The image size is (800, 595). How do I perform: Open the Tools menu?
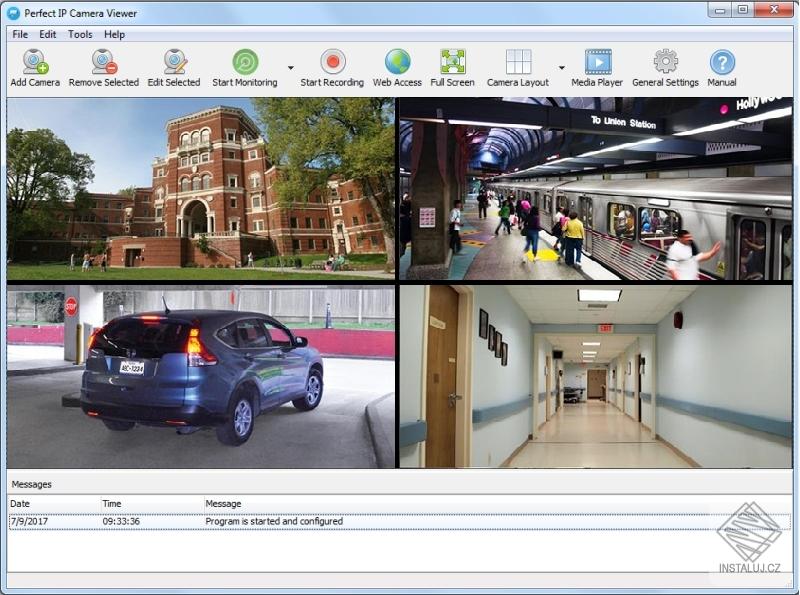pyautogui.click(x=79, y=33)
